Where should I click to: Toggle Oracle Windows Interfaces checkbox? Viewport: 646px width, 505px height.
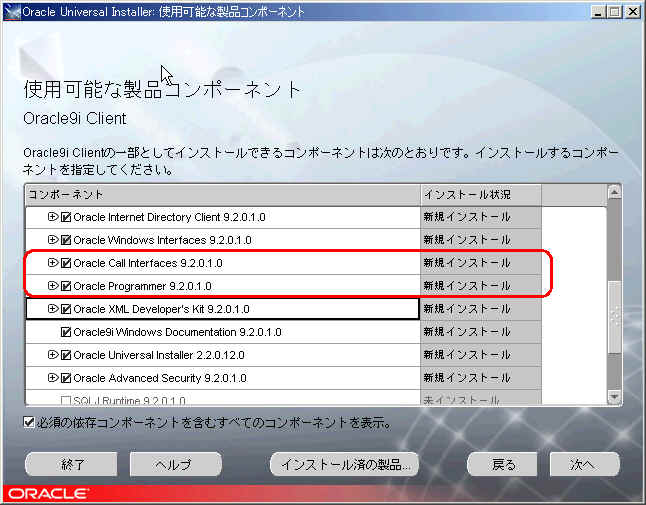click(x=66, y=240)
